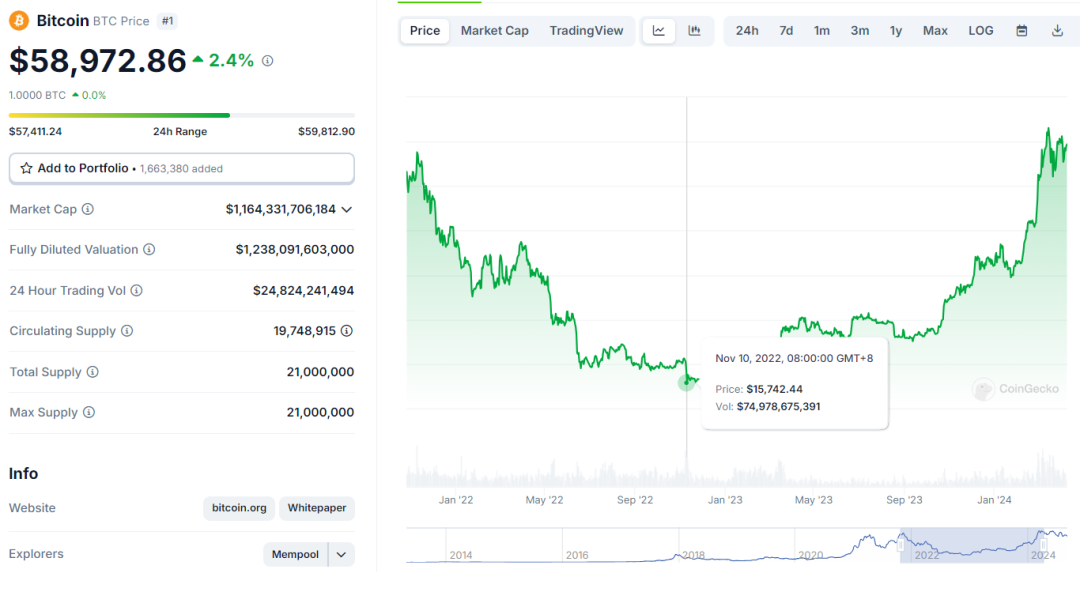1080x607 pixels.
Task: Switch to line chart view icon
Action: click(658, 31)
